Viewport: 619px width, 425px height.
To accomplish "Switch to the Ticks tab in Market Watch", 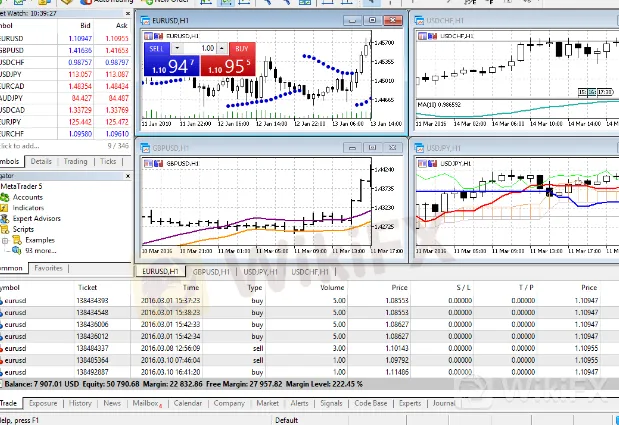I will pyautogui.click(x=109, y=161).
